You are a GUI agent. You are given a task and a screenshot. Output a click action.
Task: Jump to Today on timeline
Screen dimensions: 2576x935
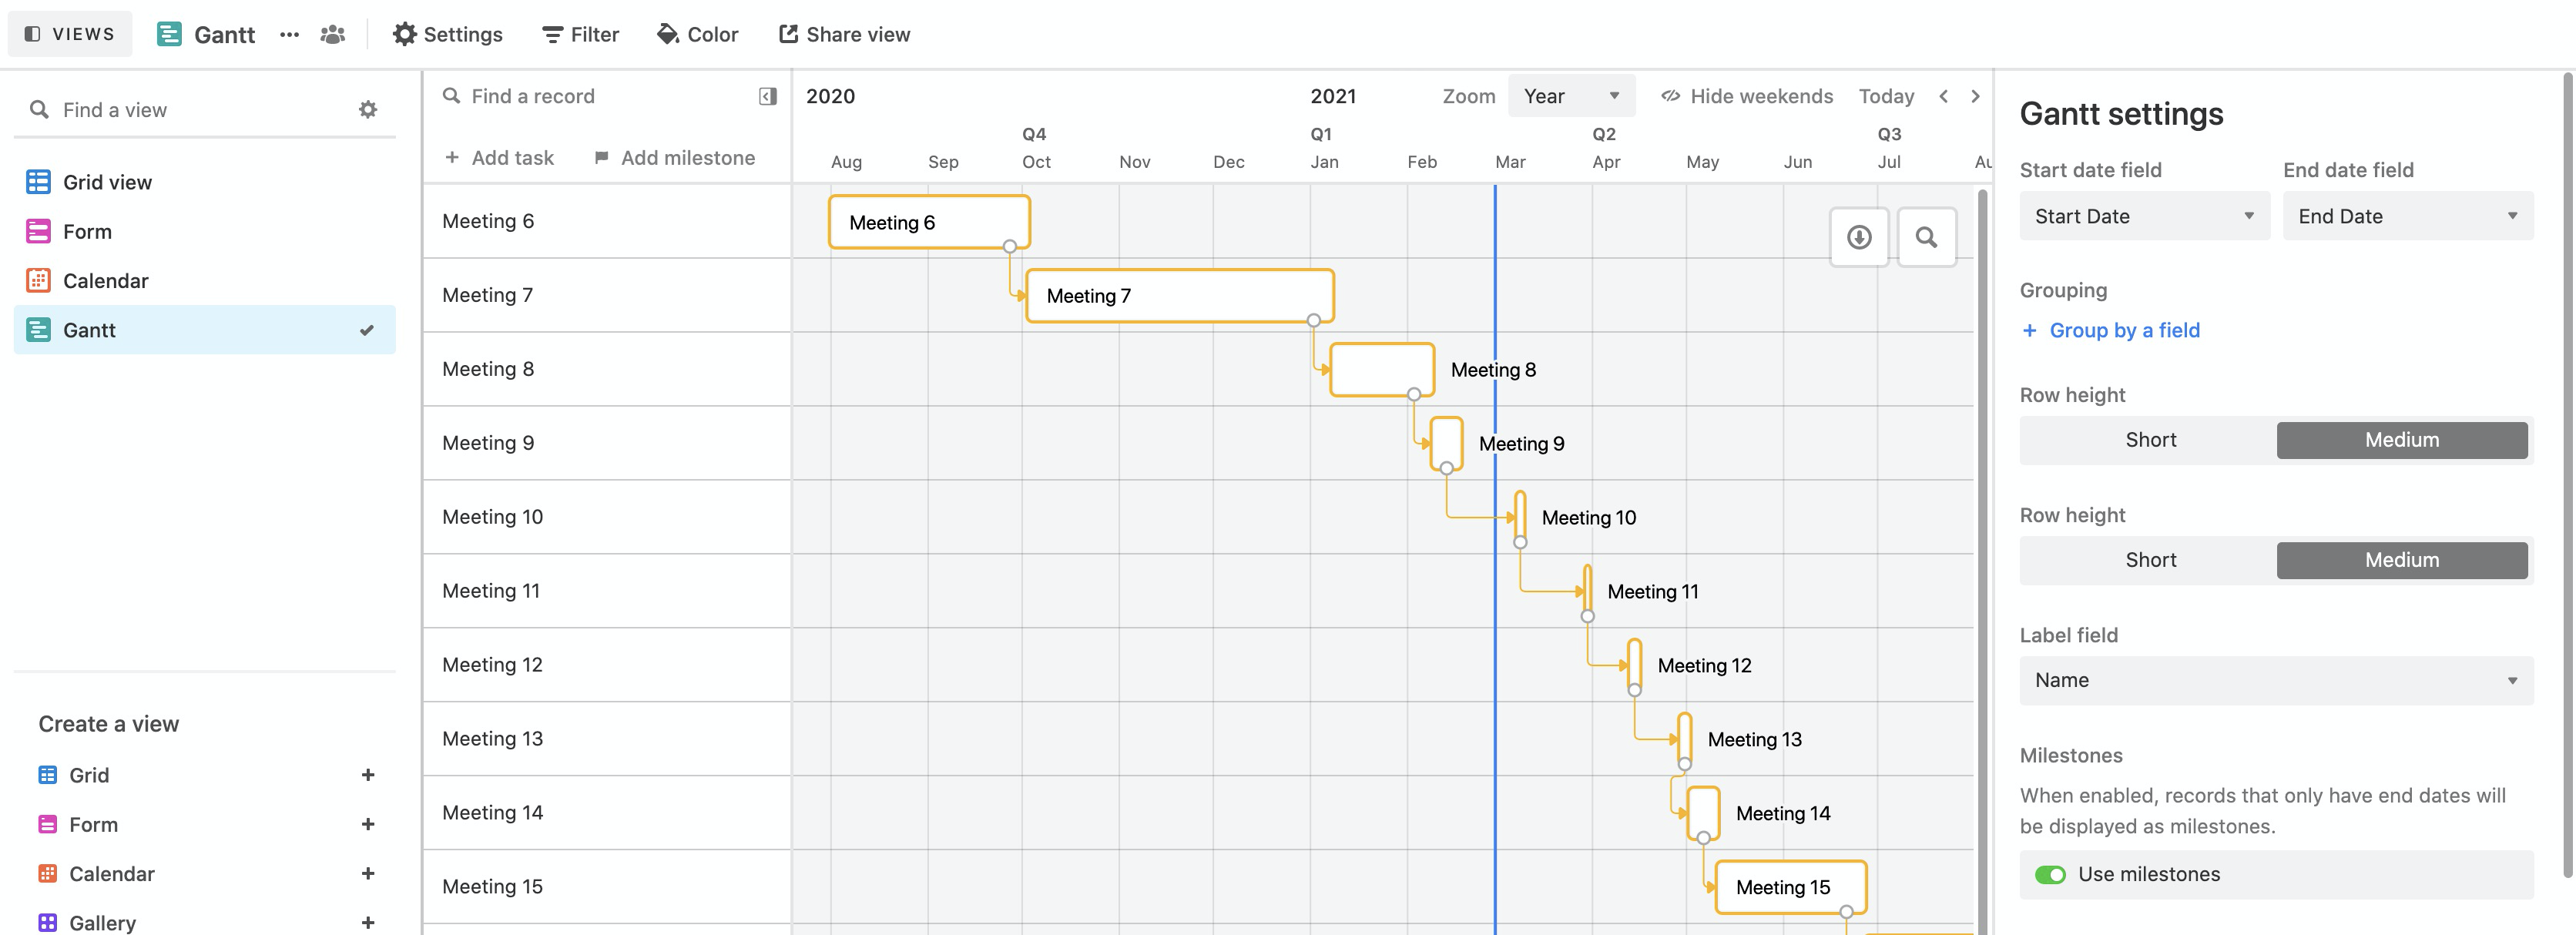(1886, 96)
